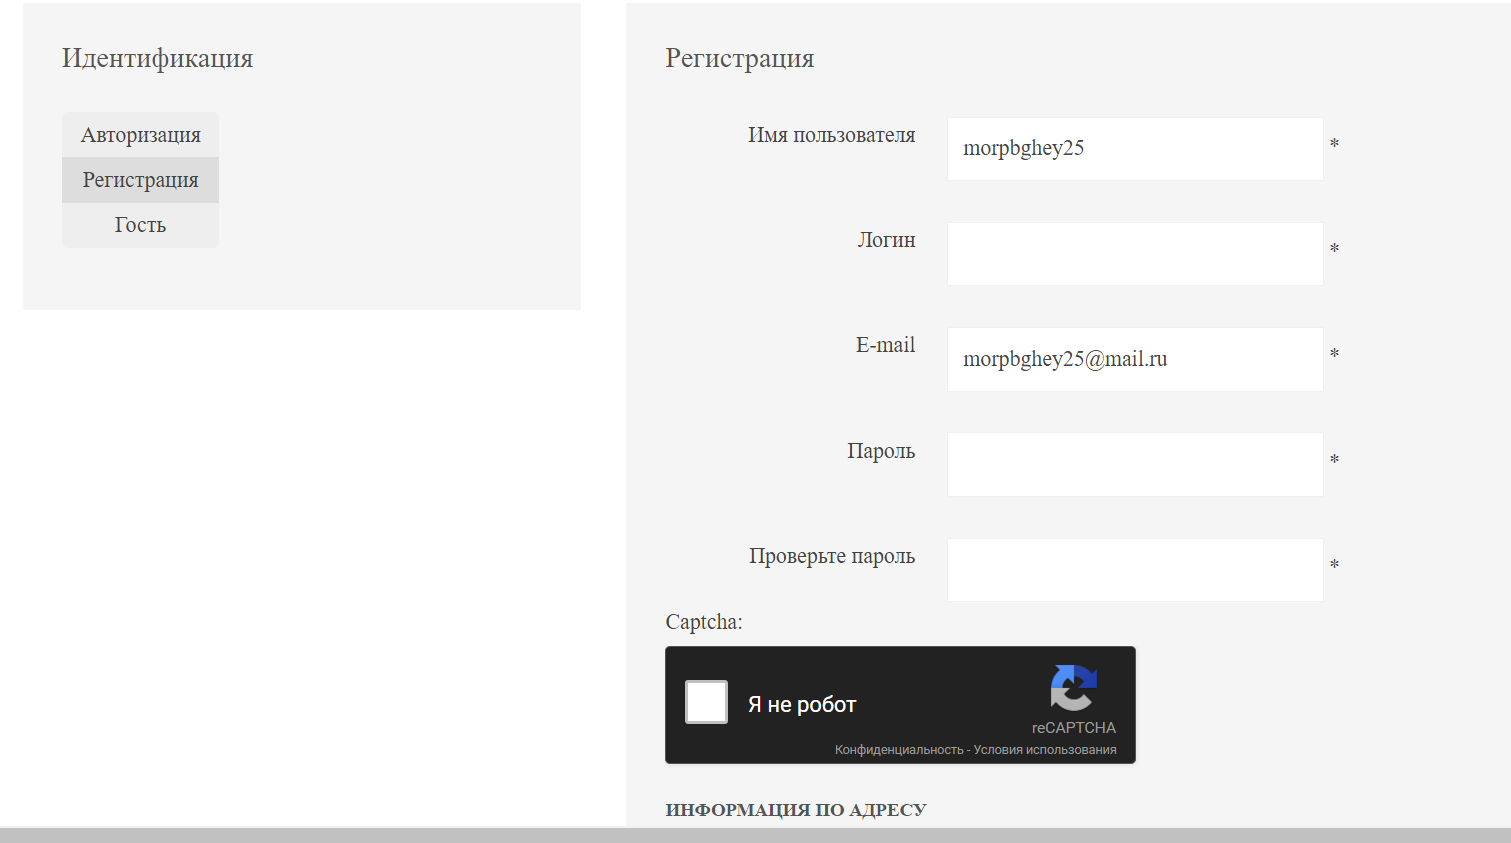Viewport: 1511px width, 843px height.
Task: Open the Условия использования link
Action: click(1045, 750)
